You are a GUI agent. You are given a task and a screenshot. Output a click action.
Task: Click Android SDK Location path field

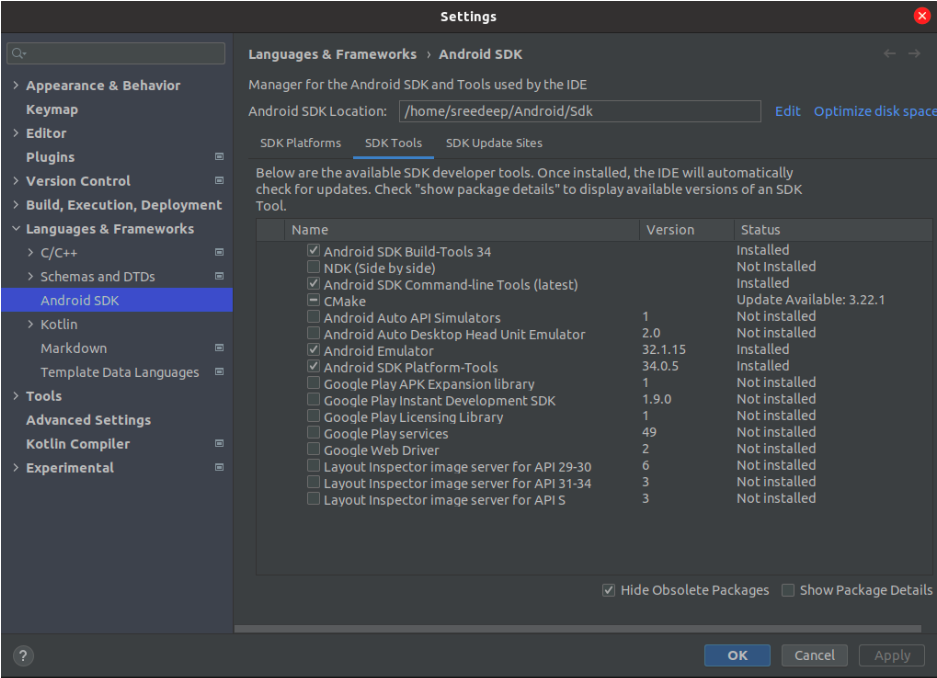[x=580, y=111]
